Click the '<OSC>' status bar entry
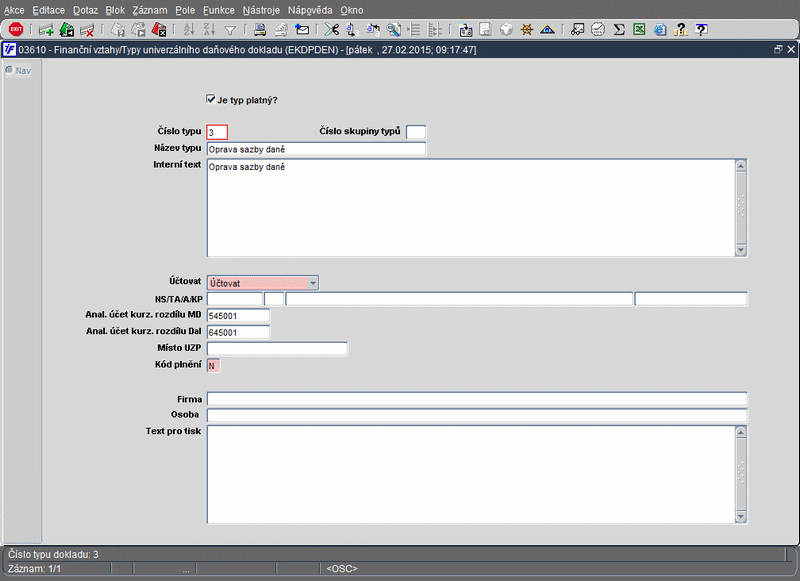 342,568
